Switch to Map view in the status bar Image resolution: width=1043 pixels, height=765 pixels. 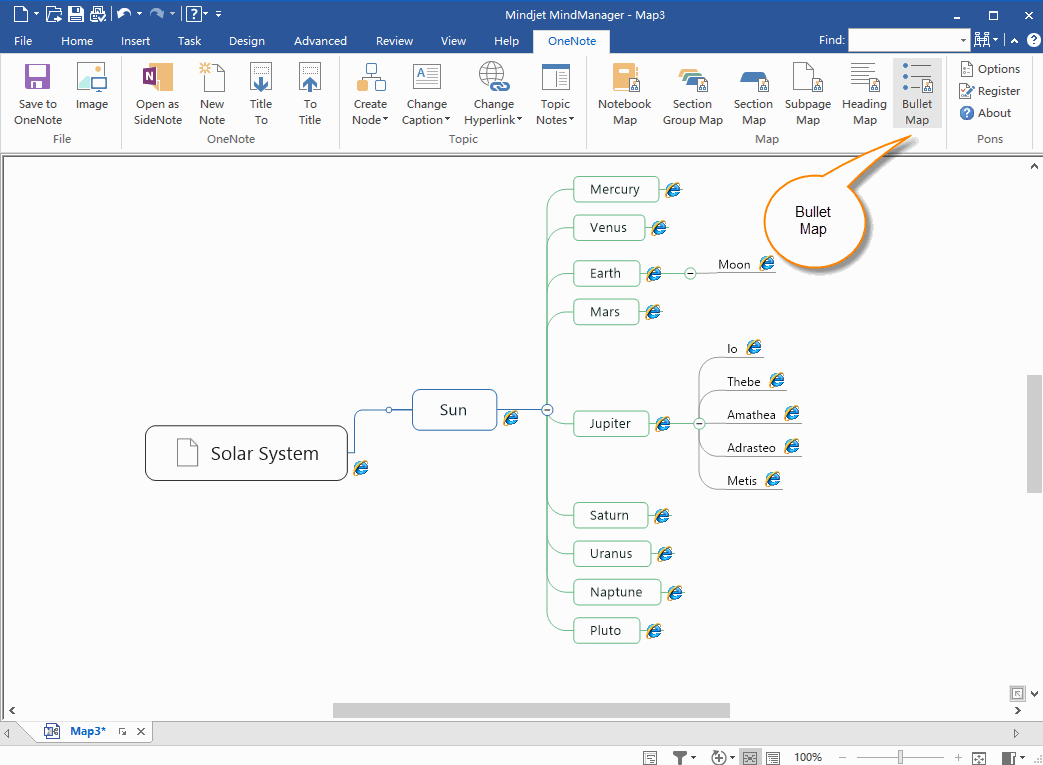pyautogui.click(x=750, y=758)
